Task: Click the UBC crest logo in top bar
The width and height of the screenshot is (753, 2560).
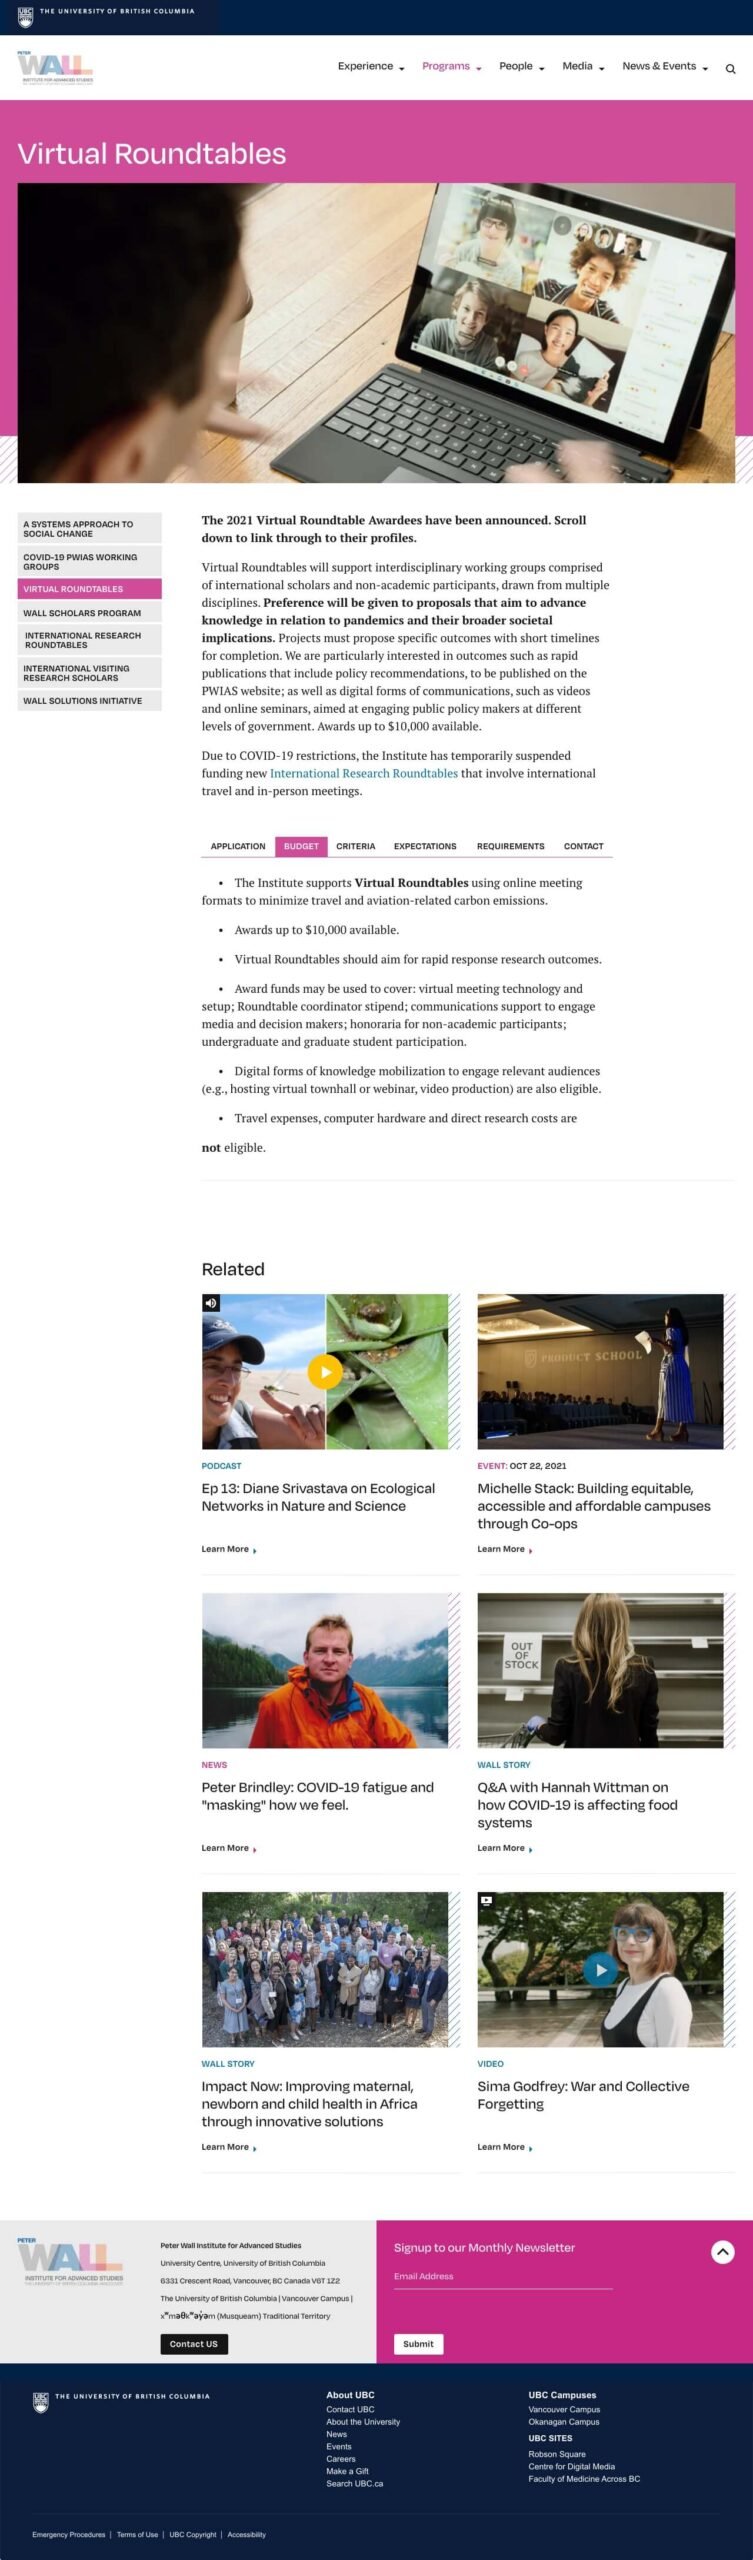Action: pos(25,16)
